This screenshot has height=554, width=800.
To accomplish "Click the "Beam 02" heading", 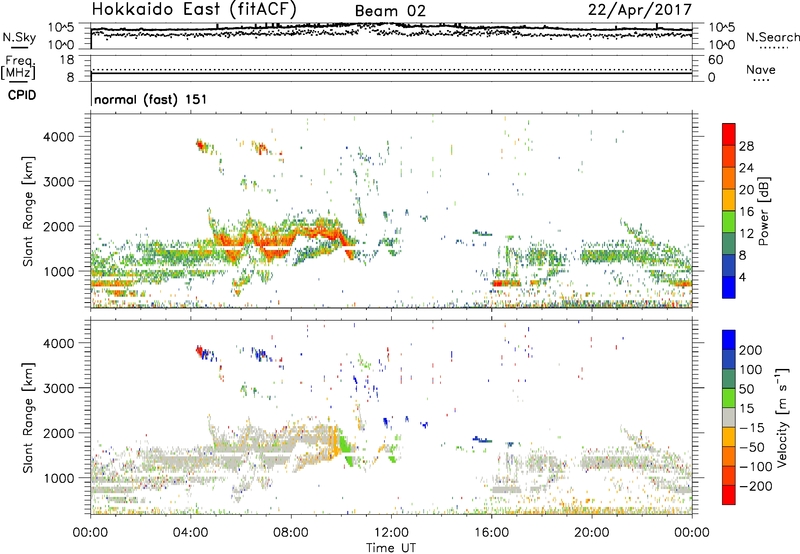I will [390, 11].
